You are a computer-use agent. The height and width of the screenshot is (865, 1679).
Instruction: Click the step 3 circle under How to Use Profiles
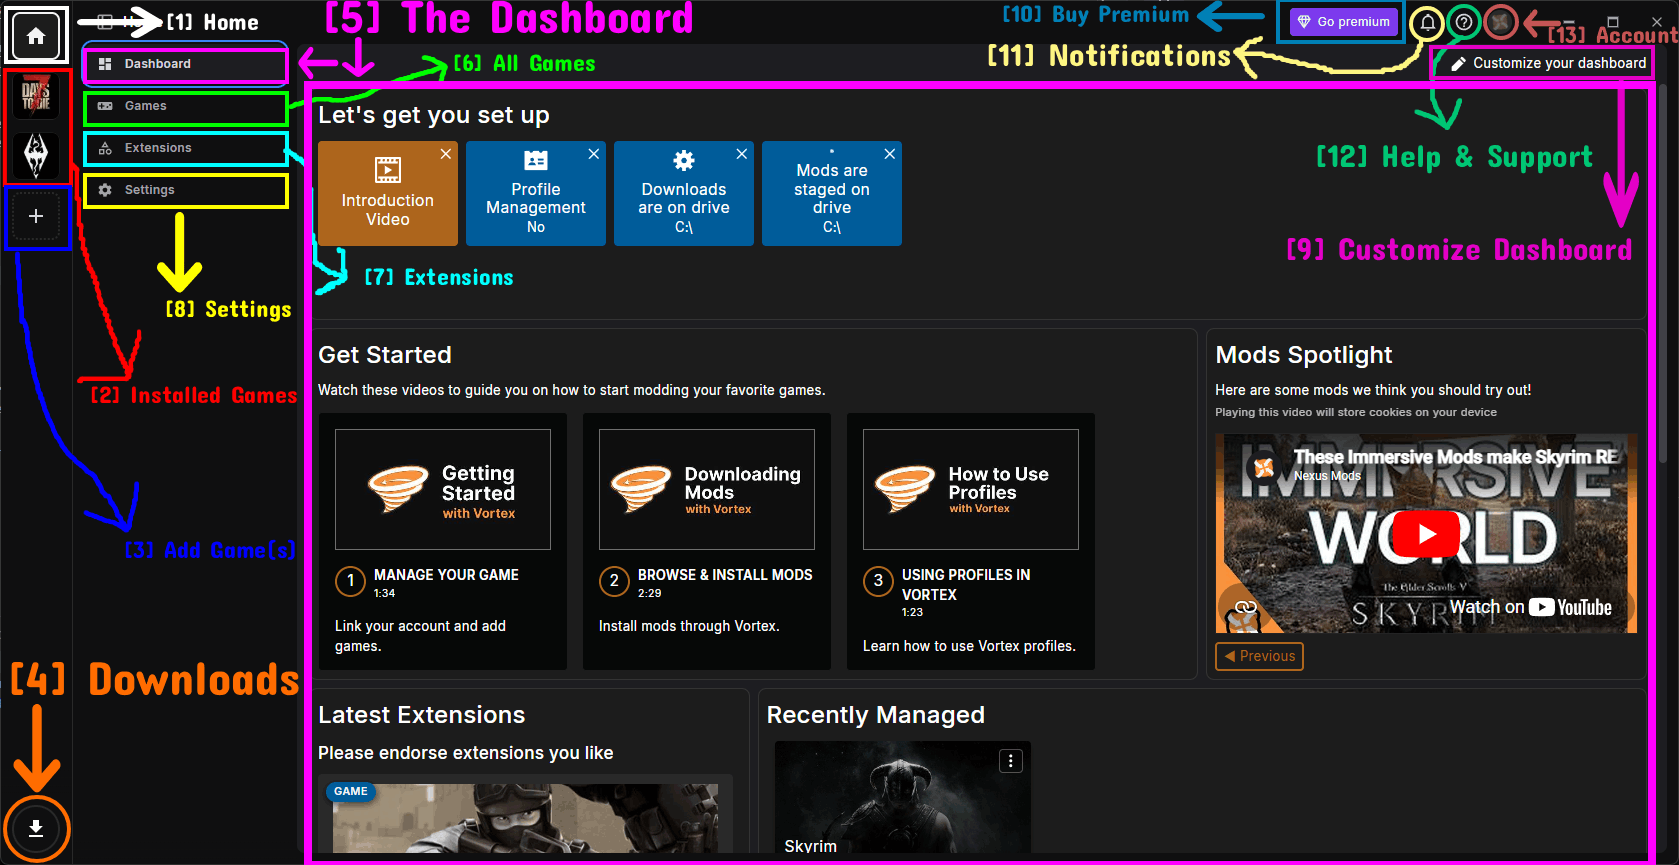tap(878, 581)
